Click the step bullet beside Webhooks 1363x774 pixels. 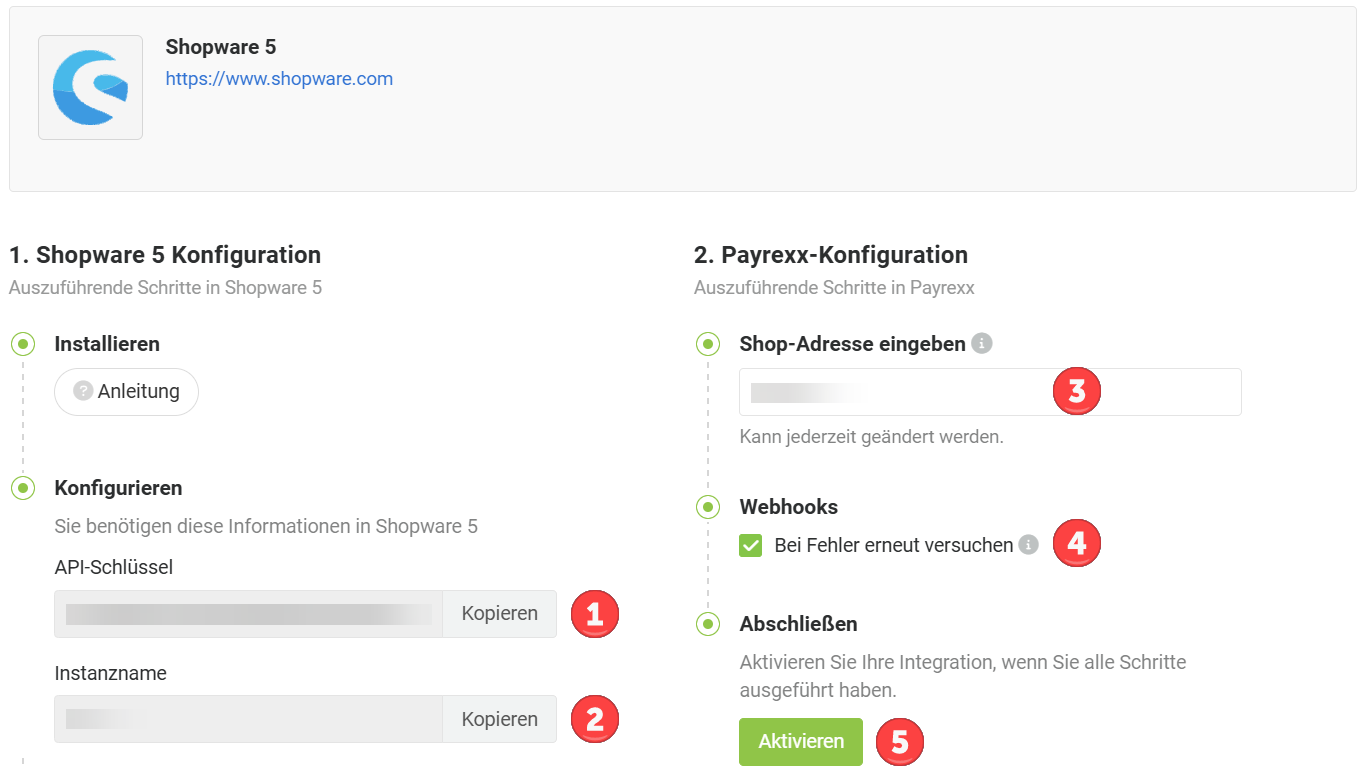click(x=708, y=507)
